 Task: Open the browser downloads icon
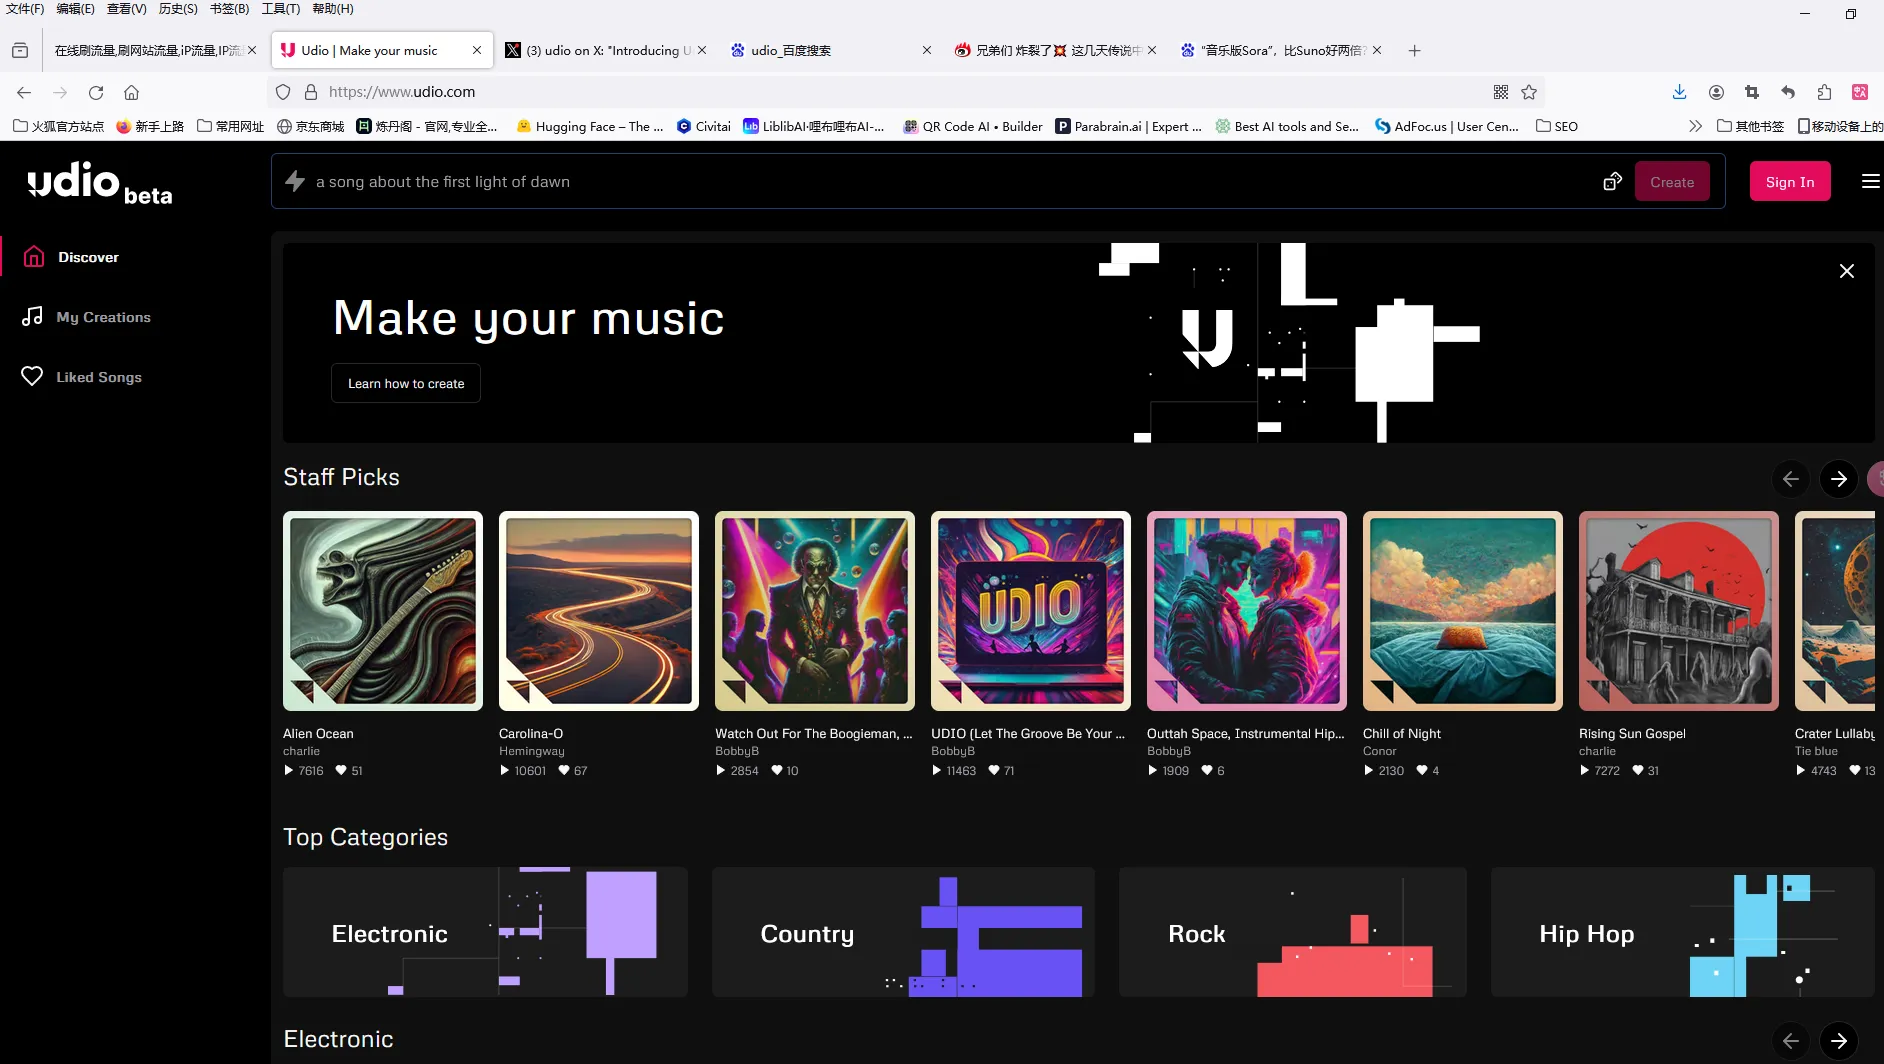(x=1679, y=92)
